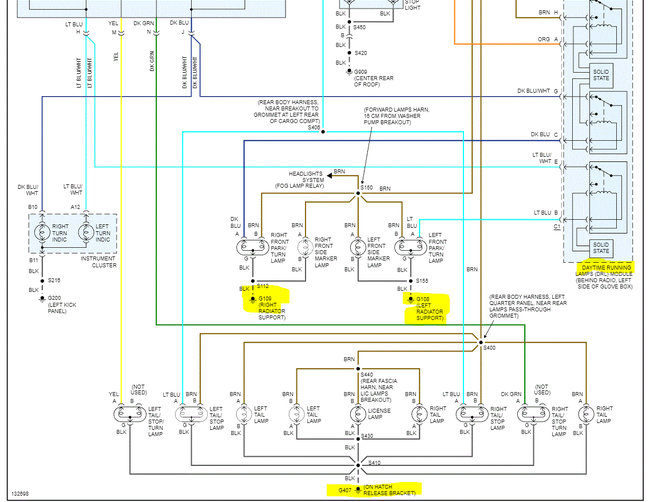Viewport: 650px width, 502px height.
Task: Click the DK BLU/WHT G wire label
Action: click(x=537, y=91)
